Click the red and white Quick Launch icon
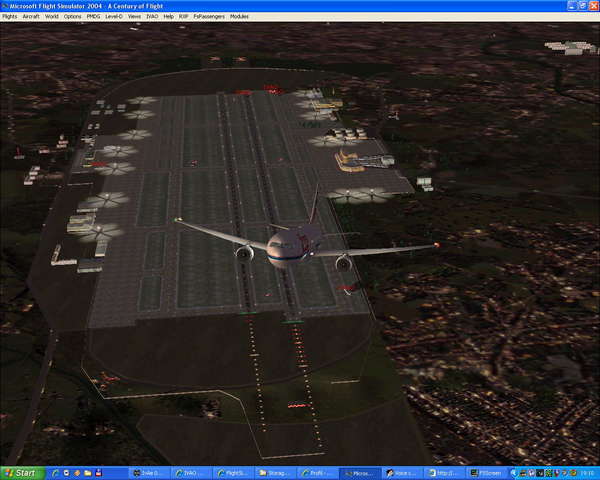The width and height of the screenshot is (600, 480). (98, 473)
